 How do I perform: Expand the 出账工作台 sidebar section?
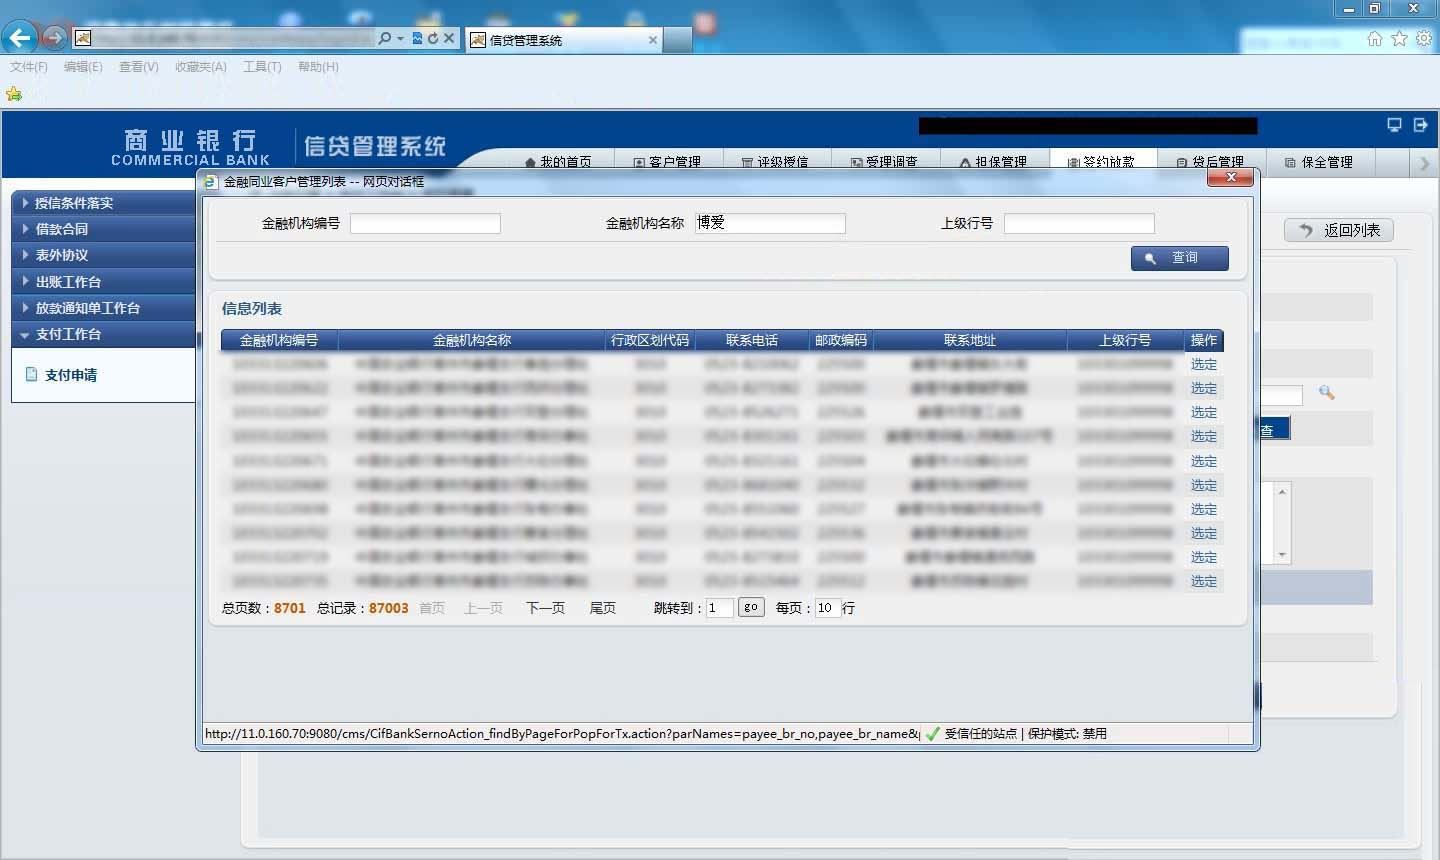coord(104,282)
